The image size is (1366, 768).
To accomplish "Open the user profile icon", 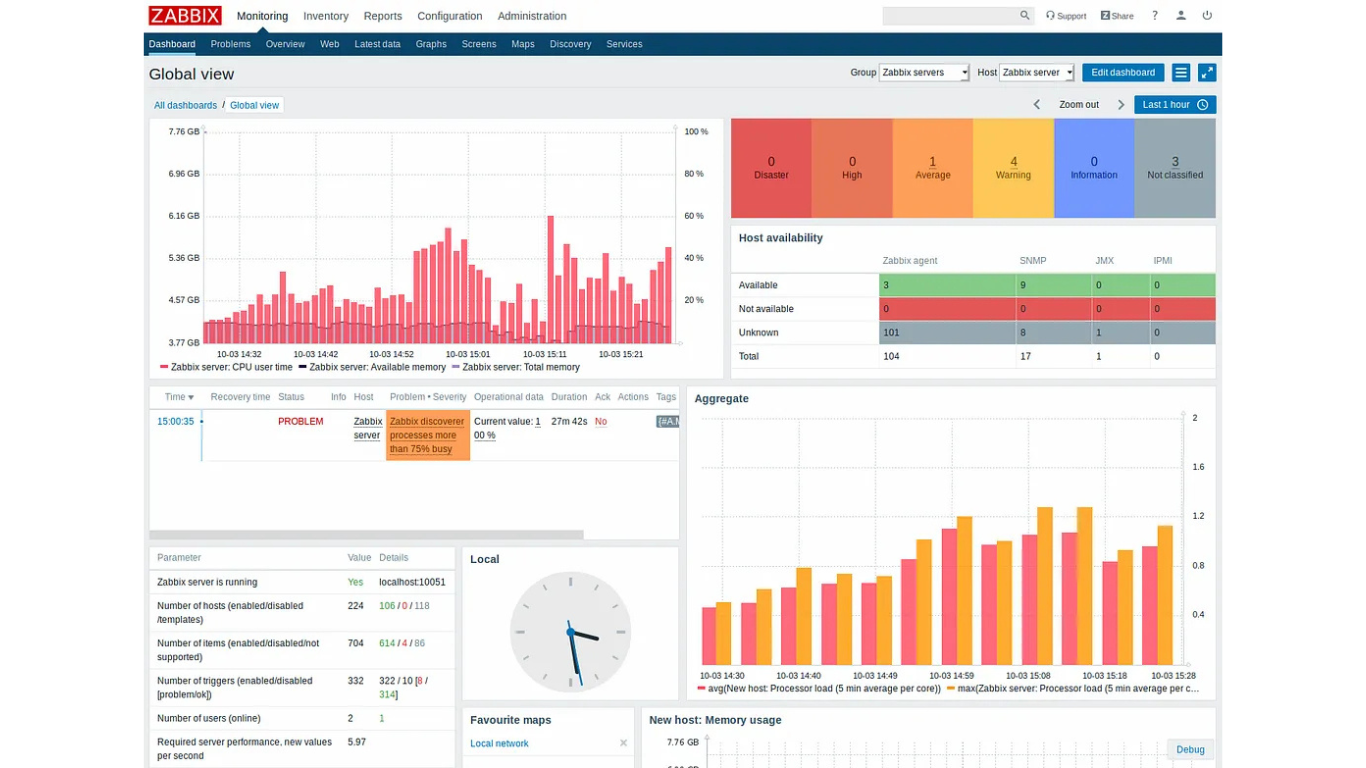I will click(1181, 16).
